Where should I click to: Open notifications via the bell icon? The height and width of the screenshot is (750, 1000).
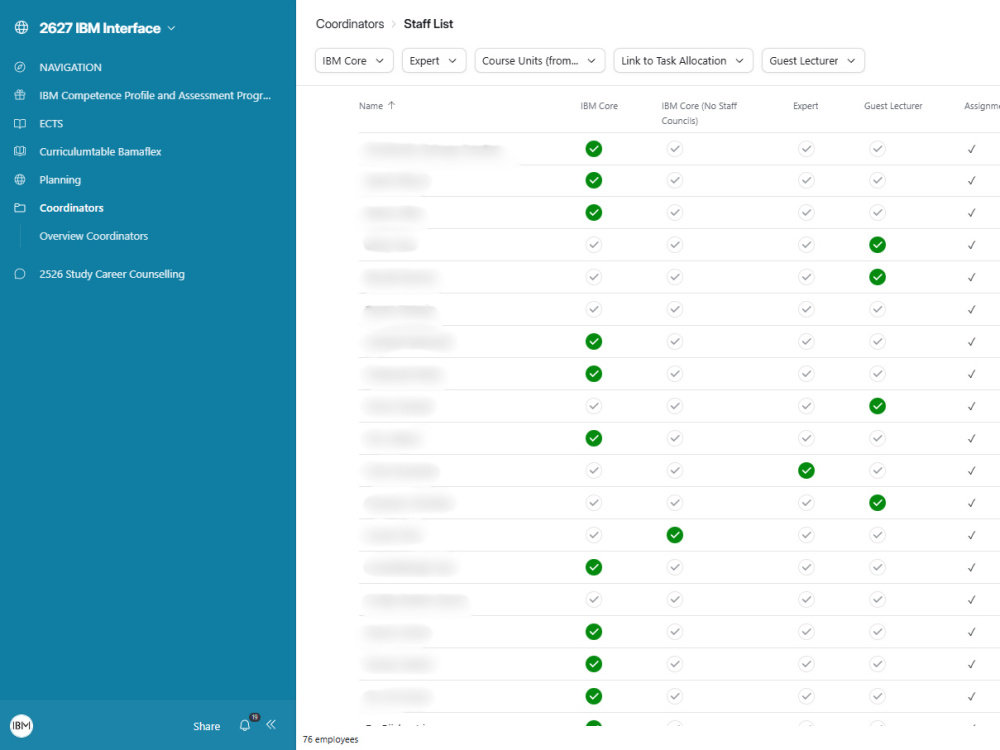pos(244,725)
